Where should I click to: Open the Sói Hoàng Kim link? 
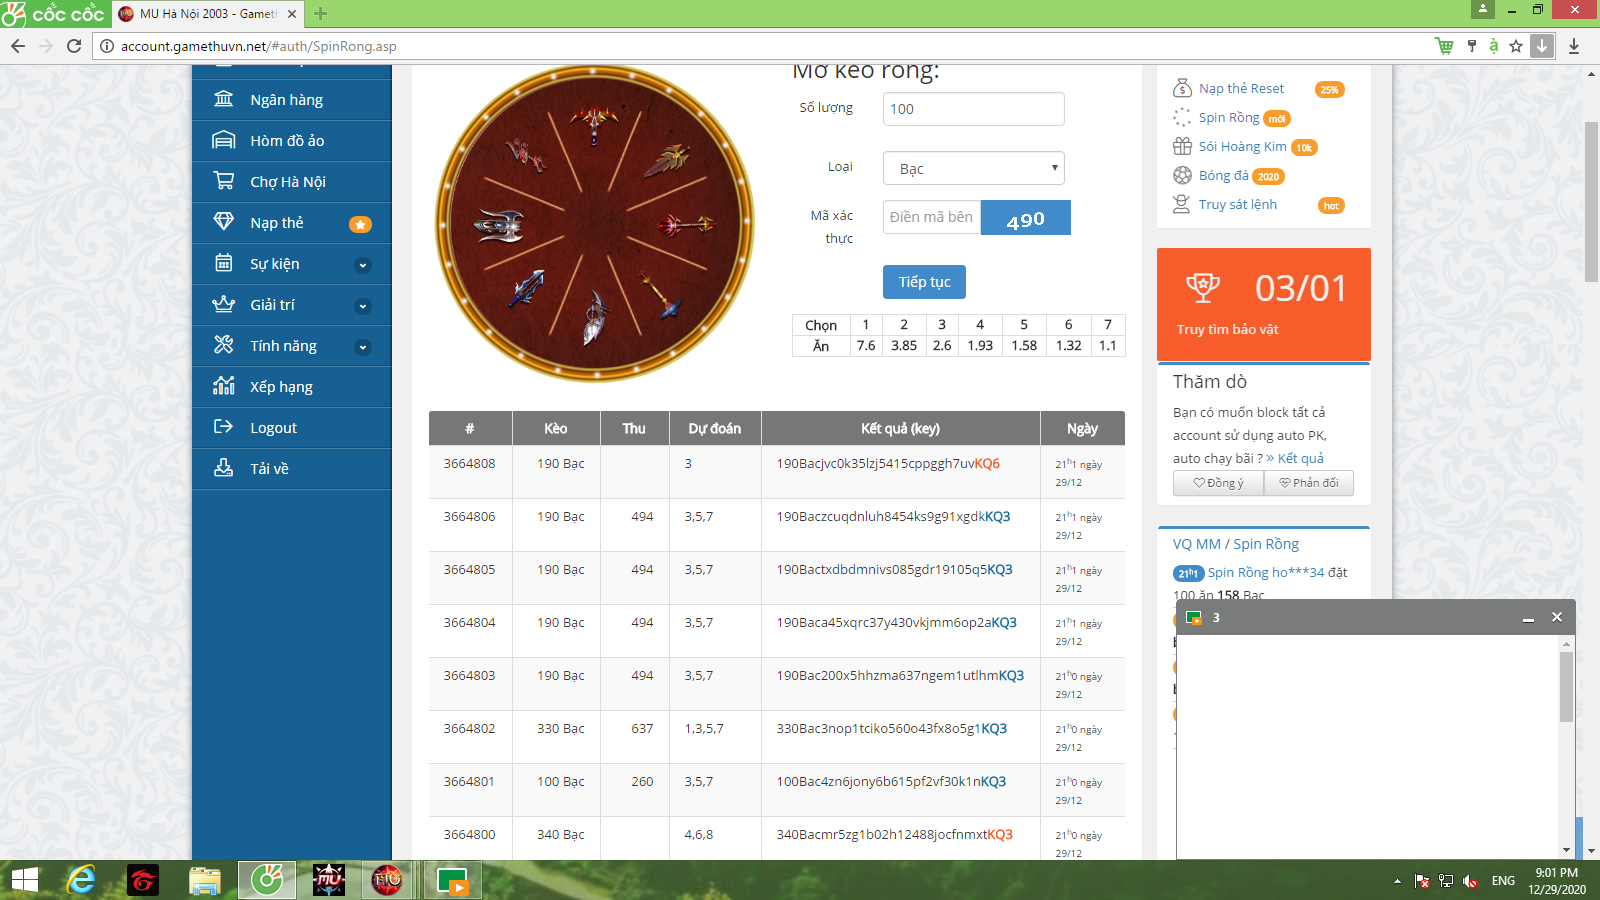pos(1242,146)
